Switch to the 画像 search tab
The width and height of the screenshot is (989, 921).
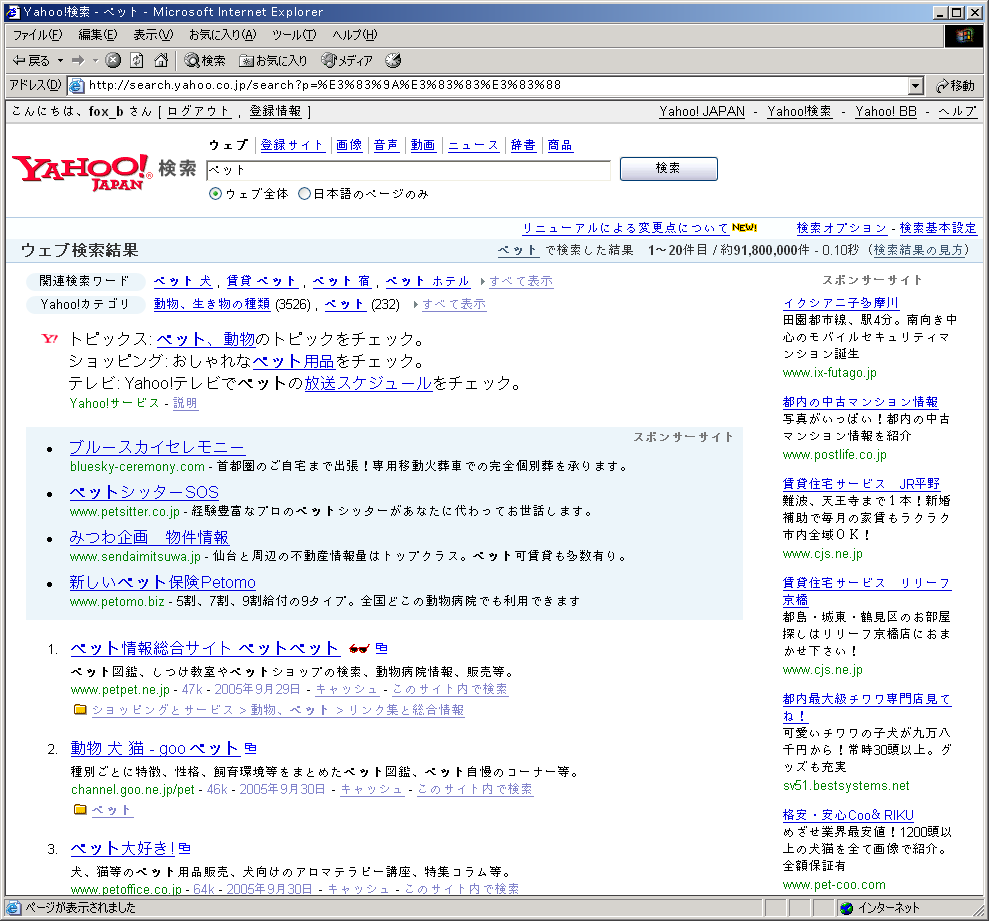(349, 145)
